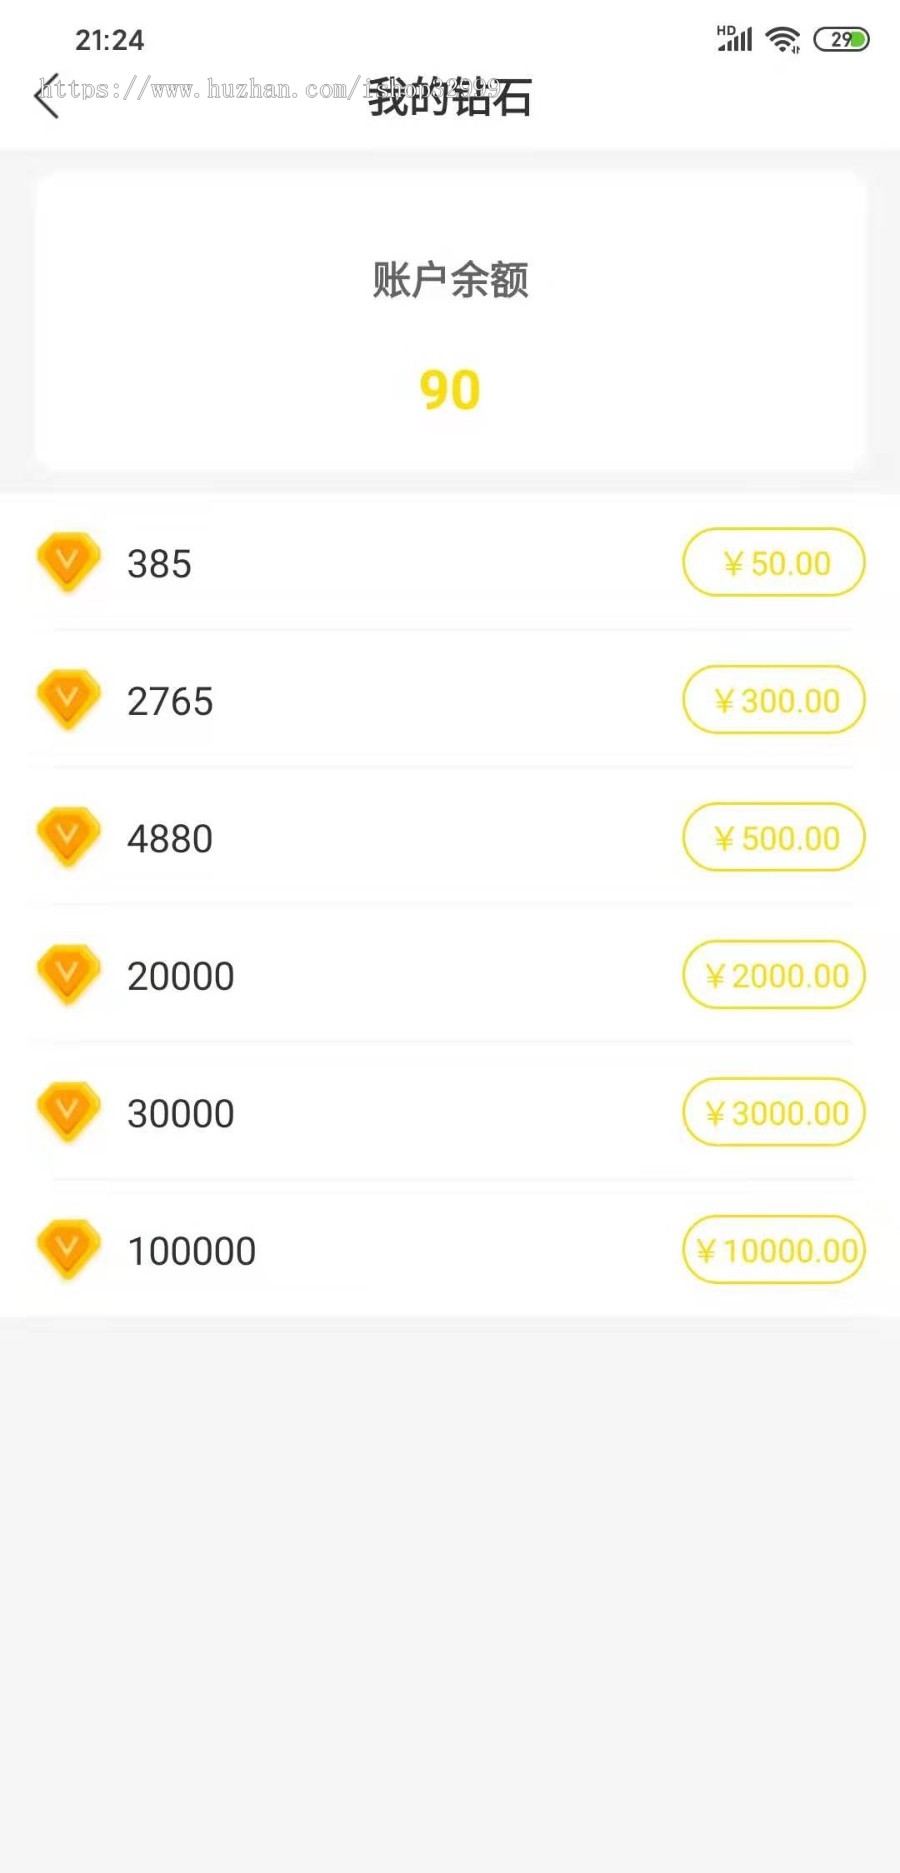Tap the battery indicator in status bar
Viewport: 900px width, 1873px height.
click(841, 40)
